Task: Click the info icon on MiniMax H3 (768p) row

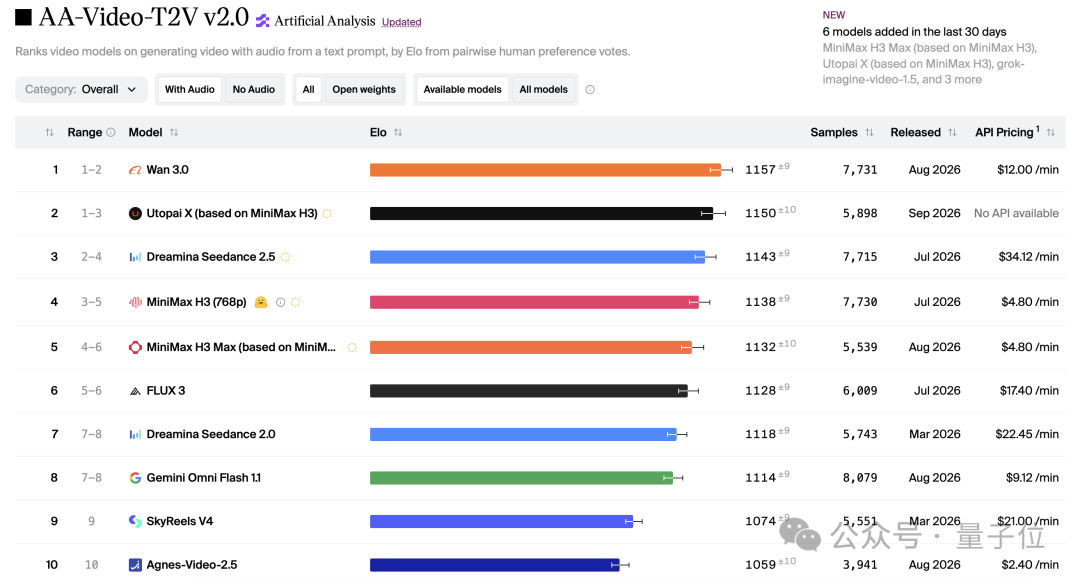Action: (280, 302)
